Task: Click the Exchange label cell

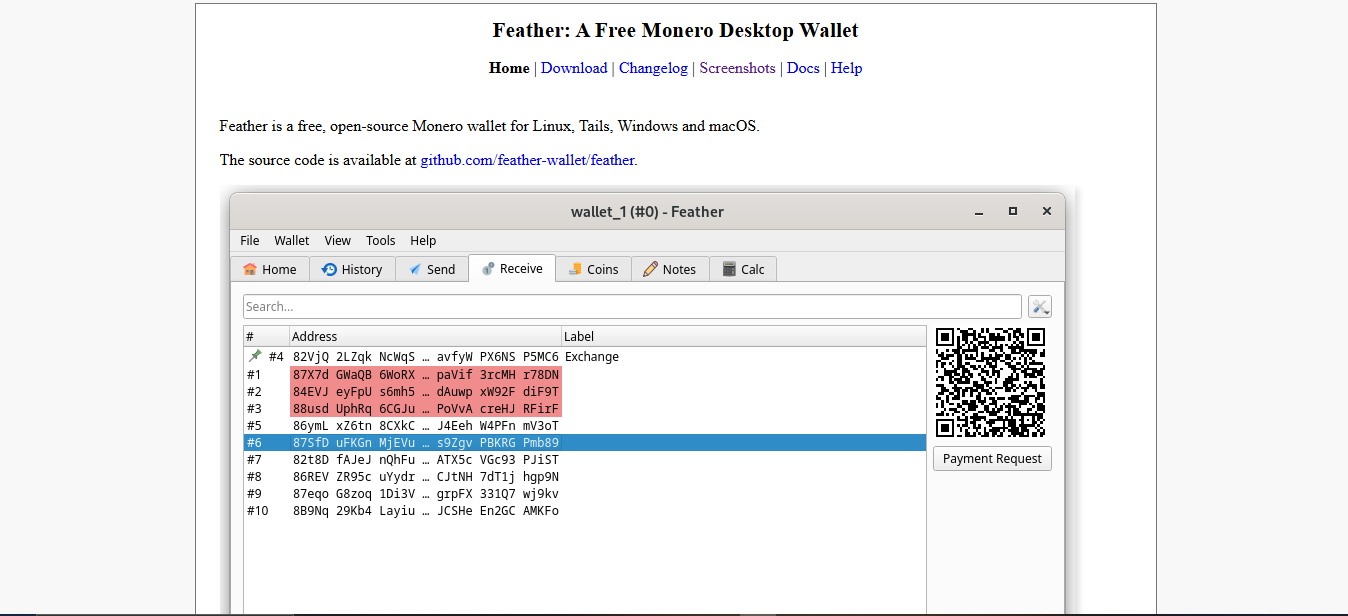Action: pos(592,357)
